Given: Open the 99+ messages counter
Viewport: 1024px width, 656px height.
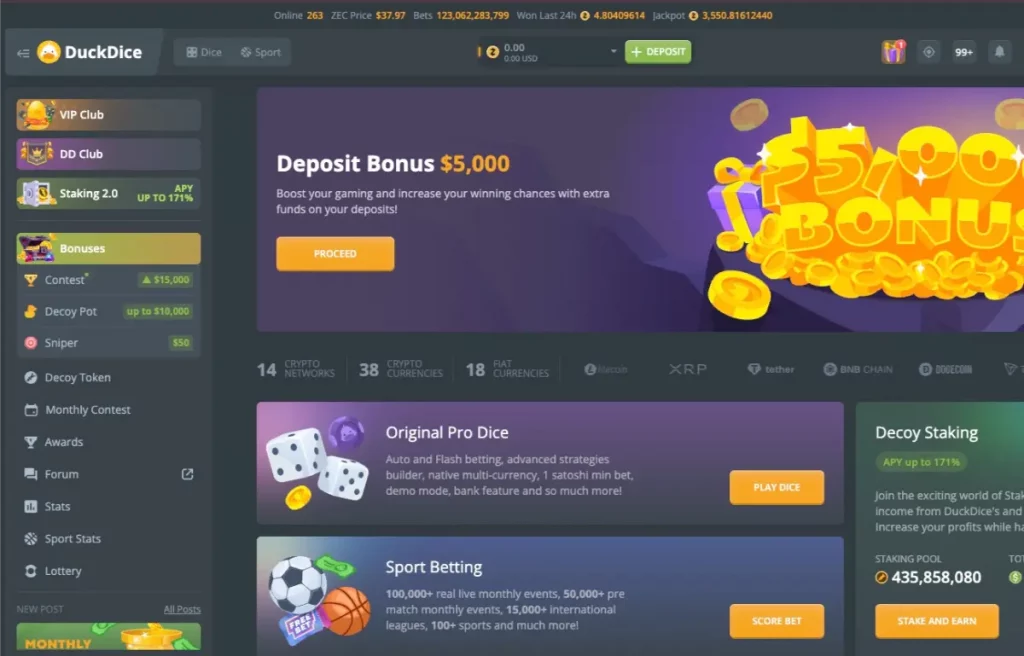Looking at the screenshot, I should [x=964, y=52].
